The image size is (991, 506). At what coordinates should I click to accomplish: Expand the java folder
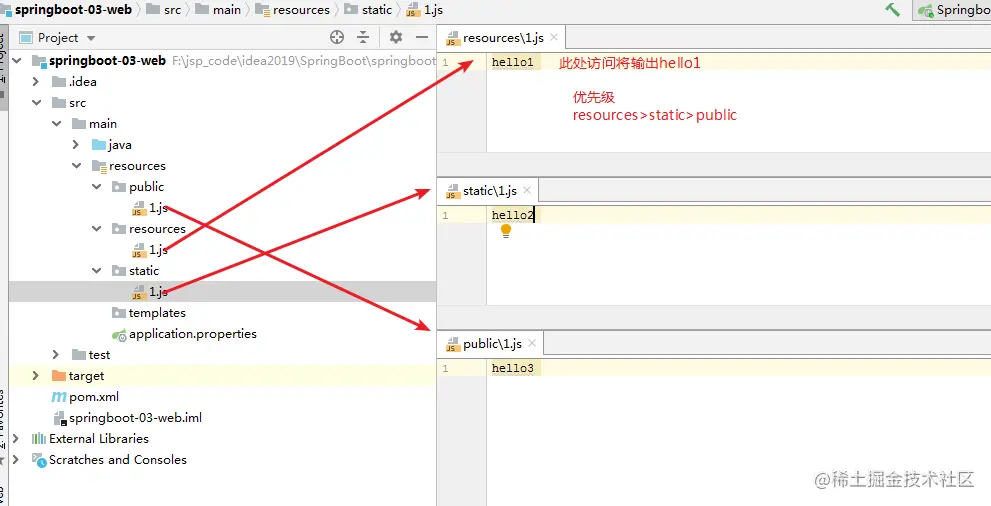point(76,145)
